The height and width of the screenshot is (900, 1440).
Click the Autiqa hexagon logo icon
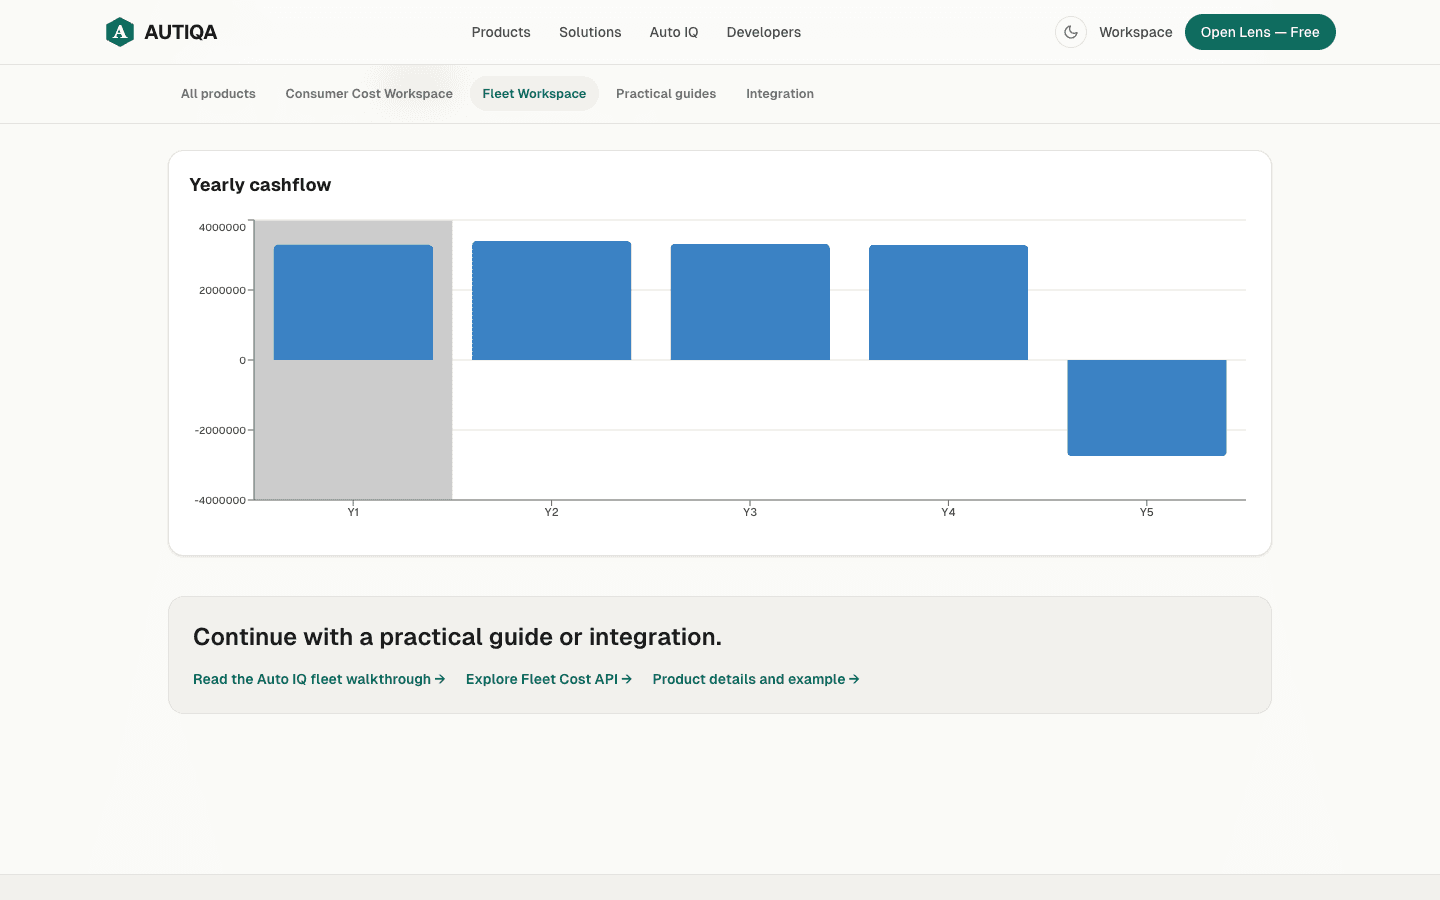120,32
